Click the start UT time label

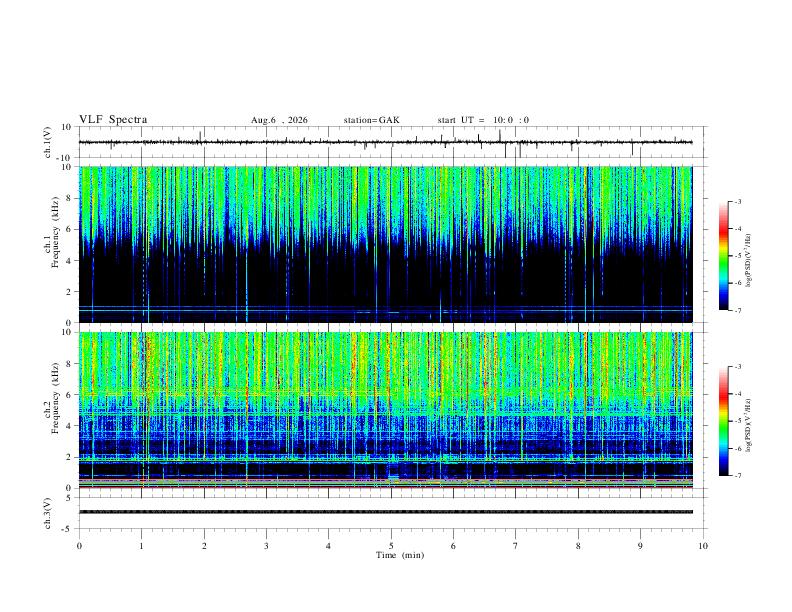tap(483, 120)
